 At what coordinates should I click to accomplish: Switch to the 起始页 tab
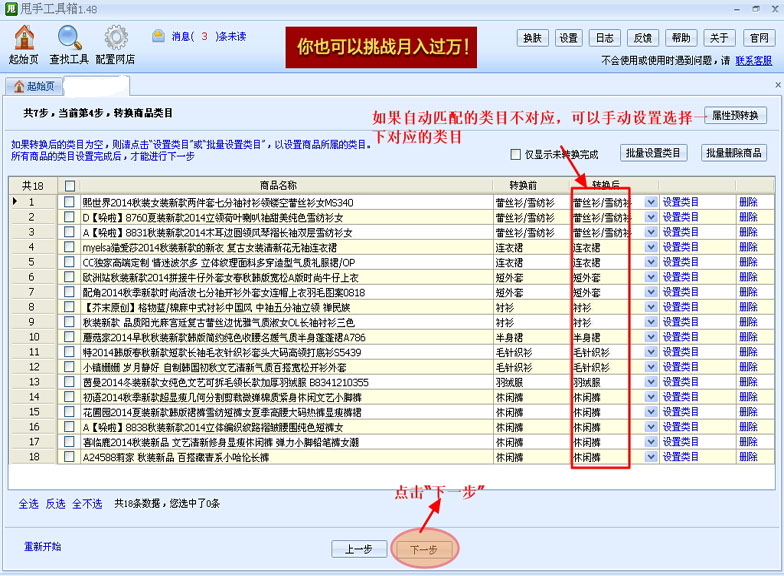point(34,86)
